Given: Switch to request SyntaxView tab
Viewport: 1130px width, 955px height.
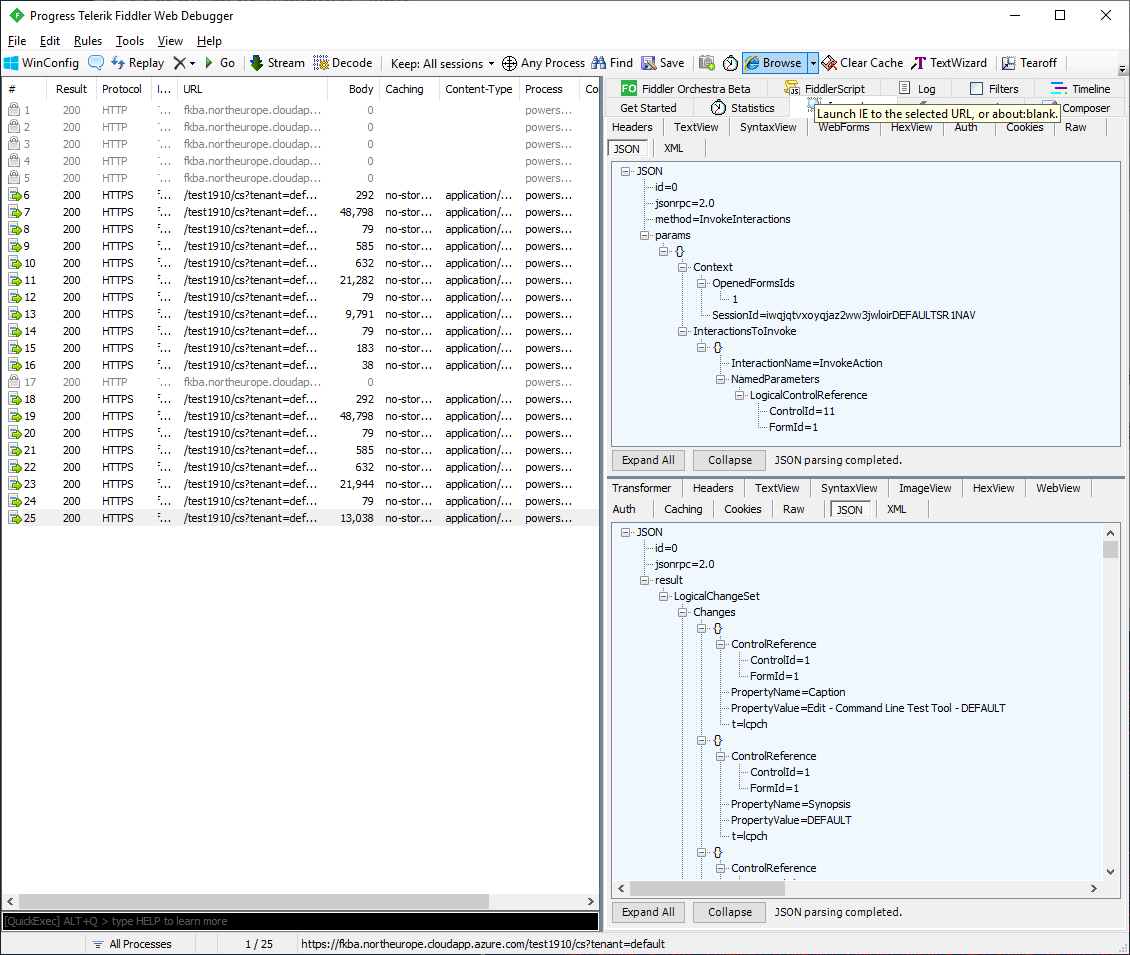Looking at the screenshot, I should click(768, 127).
